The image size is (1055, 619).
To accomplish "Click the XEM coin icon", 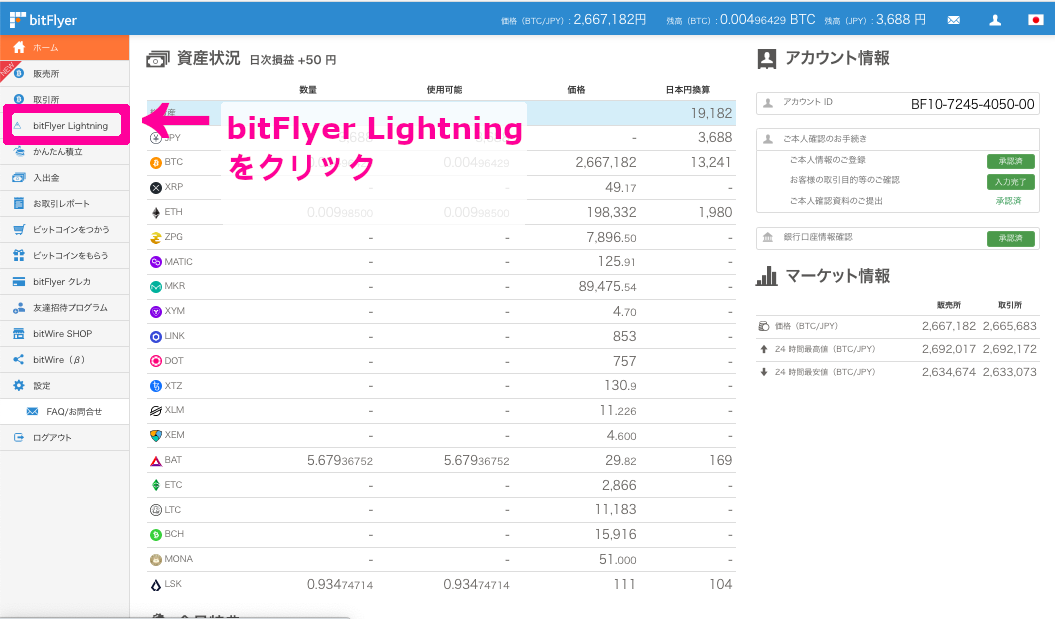I will pos(155,435).
